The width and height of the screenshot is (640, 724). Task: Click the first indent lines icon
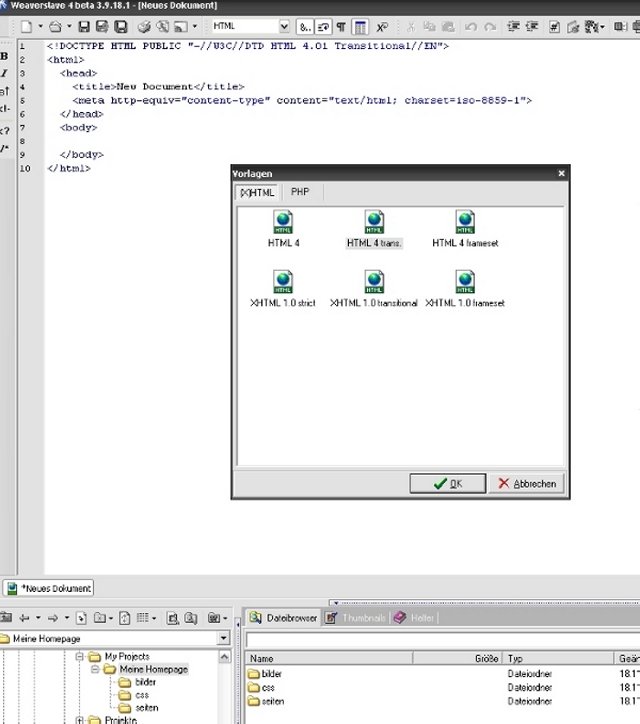pyautogui.click(x=513, y=27)
